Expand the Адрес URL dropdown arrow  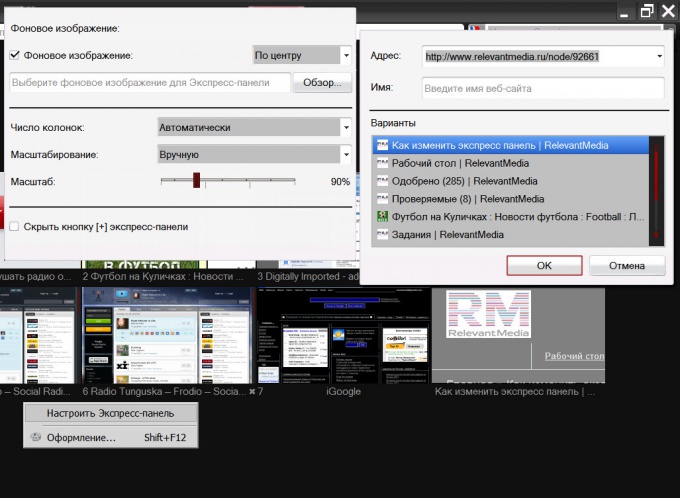(x=659, y=56)
